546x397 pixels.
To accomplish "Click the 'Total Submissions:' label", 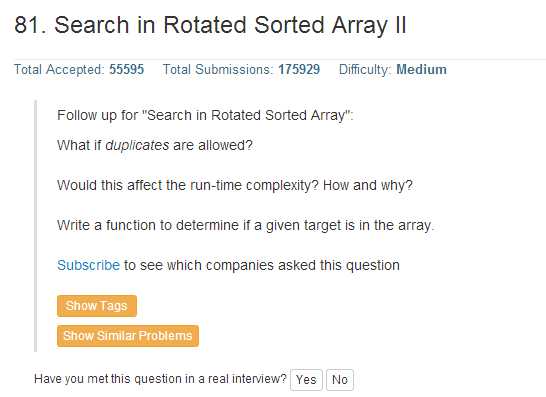I will tap(218, 69).
